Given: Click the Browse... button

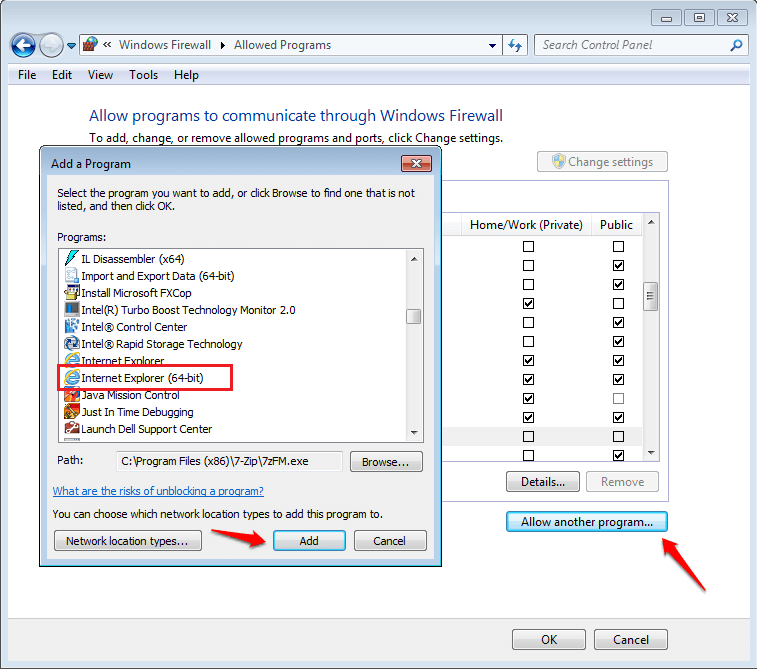Looking at the screenshot, I should tap(386, 462).
